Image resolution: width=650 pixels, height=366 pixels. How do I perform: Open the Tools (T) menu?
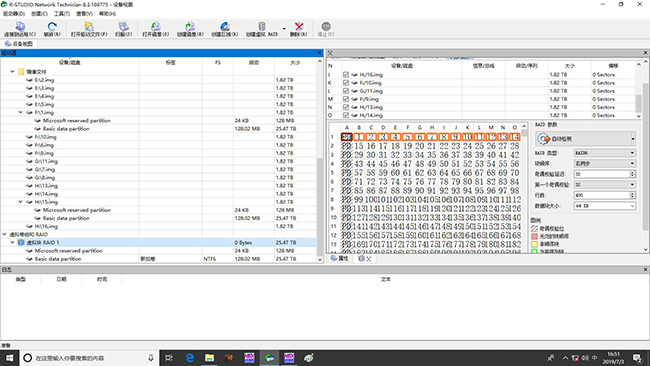pos(62,14)
